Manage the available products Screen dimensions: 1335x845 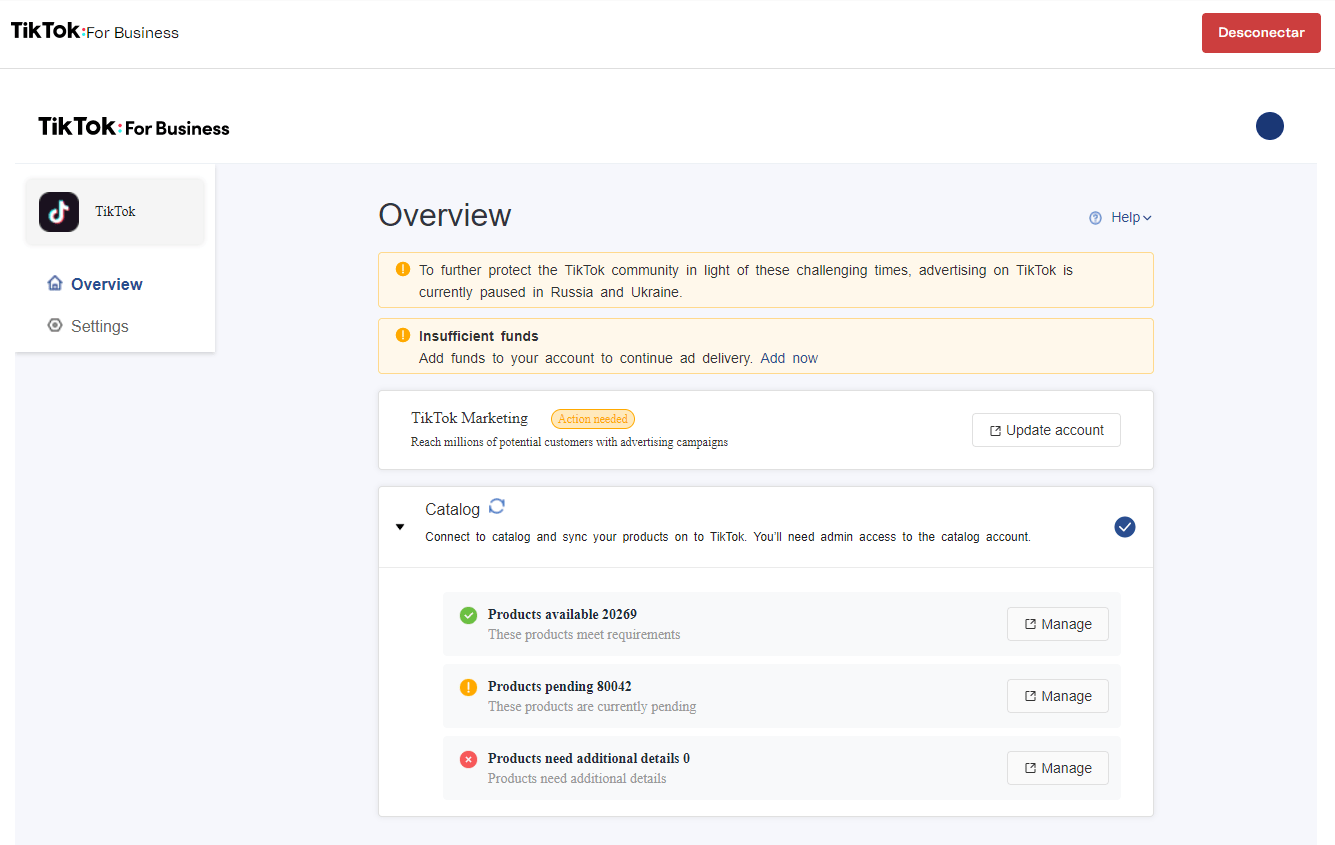(x=1057, y=624)
